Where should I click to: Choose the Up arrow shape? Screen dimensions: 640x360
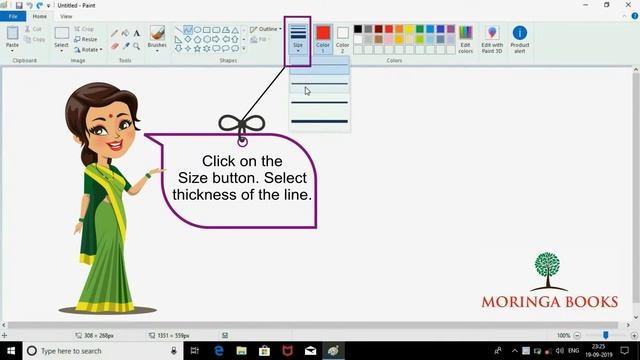[235, 40]
